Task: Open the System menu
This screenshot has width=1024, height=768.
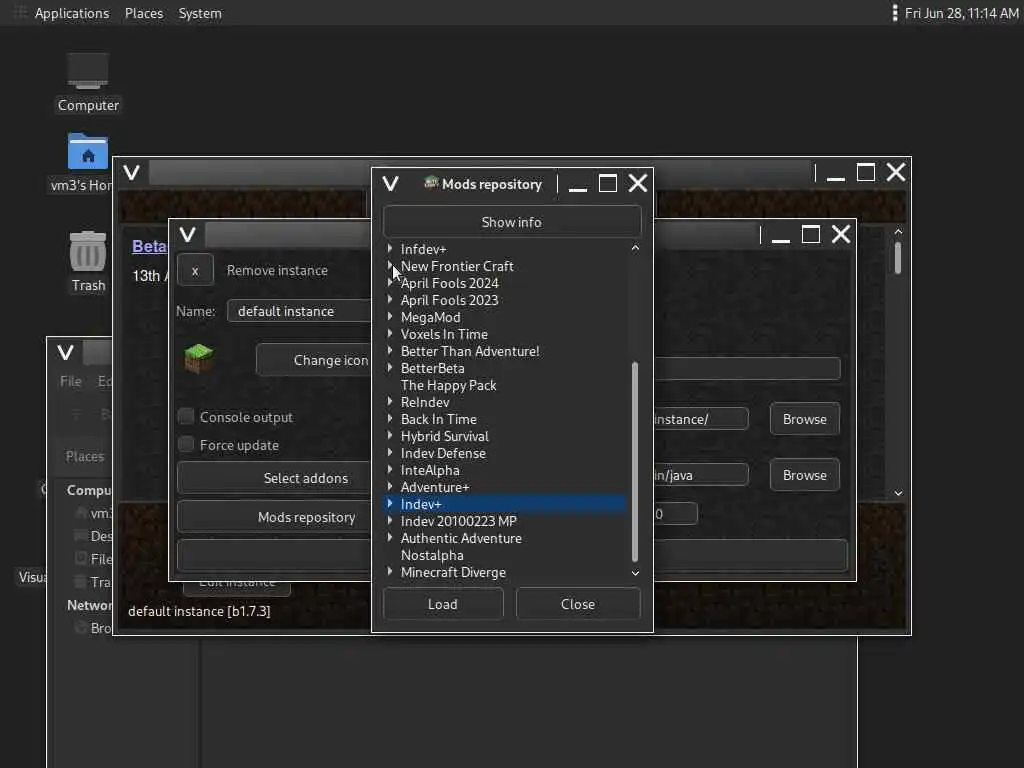Action: [x=200, y=13]
